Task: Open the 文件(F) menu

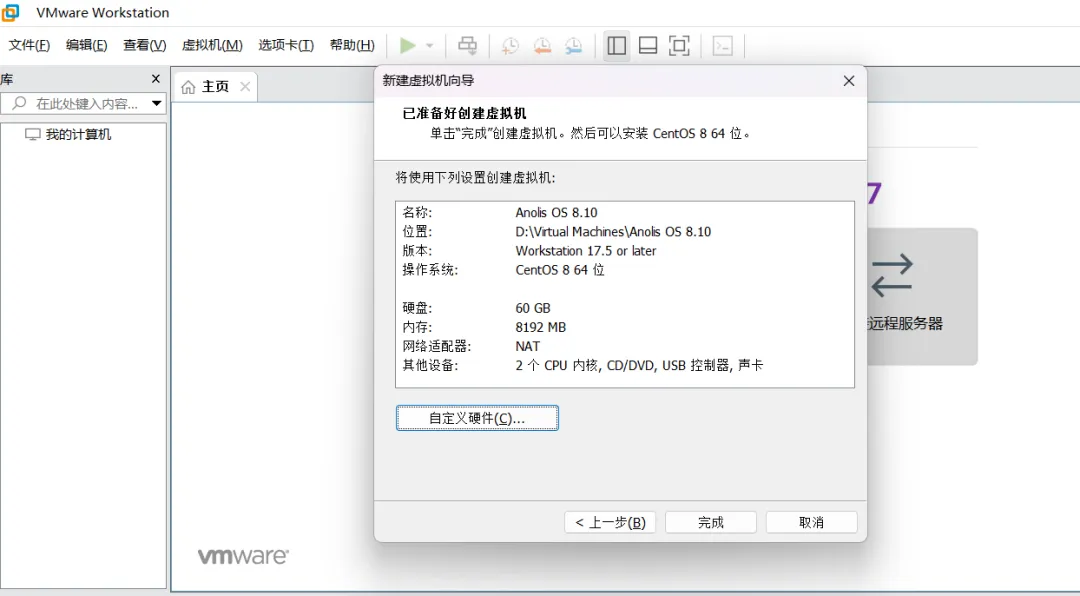Action: pos(29,45)
